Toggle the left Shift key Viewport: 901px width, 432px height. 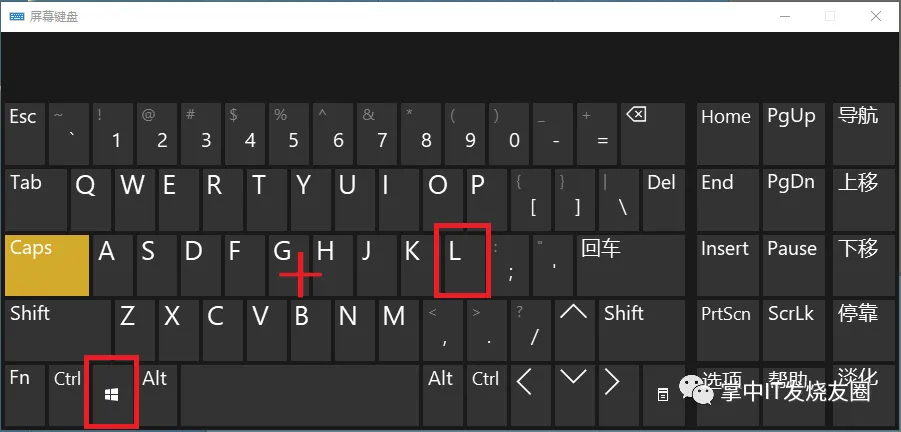point(57,331)
